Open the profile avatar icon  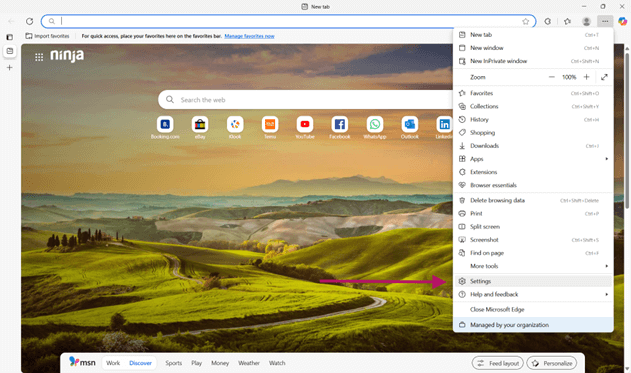click(586, 21)
